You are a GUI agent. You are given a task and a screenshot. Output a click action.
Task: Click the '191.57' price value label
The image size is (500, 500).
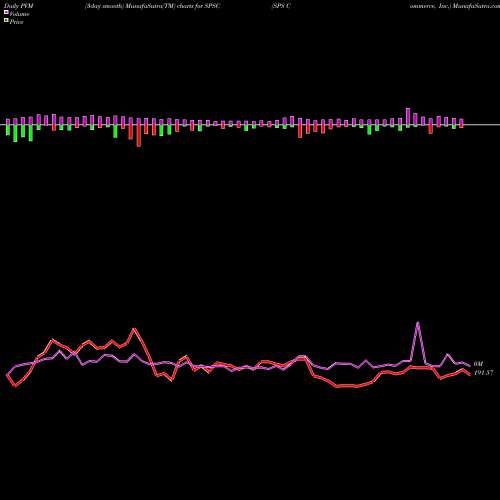point(483,373)
